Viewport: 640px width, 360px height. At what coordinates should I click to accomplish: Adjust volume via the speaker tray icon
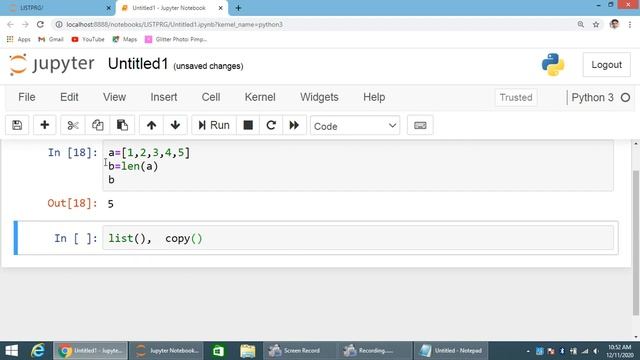point(596,351)
